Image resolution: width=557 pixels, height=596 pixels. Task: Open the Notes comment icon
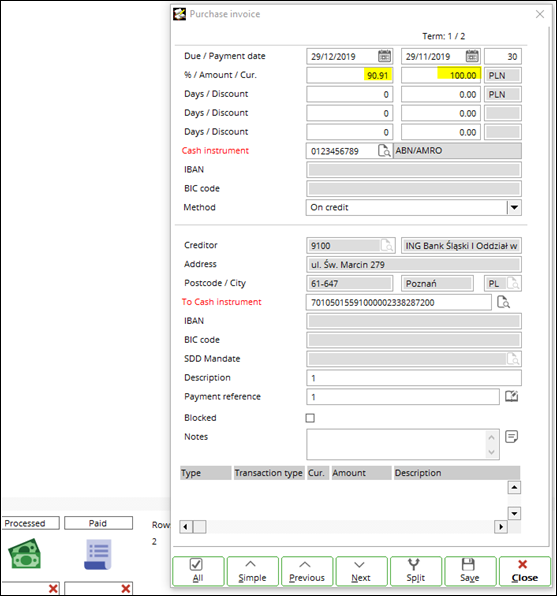pyautogui.click(x=511, y=436)
